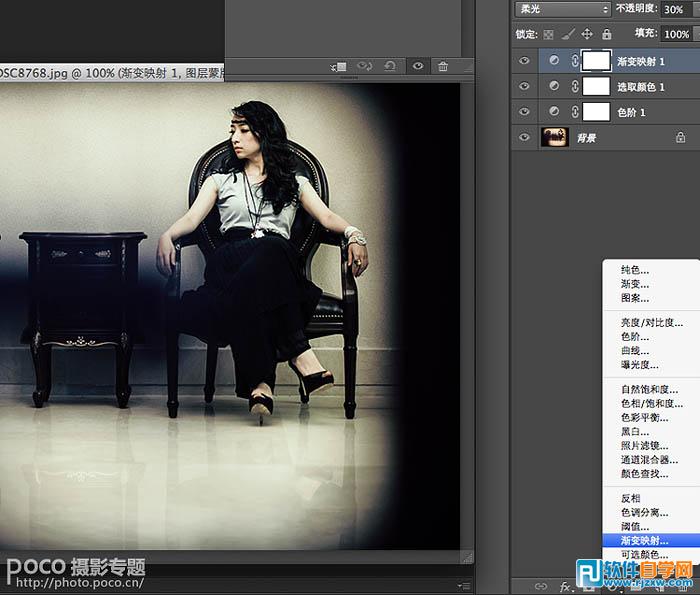
Task: Click the fx layer style icon
Action: [x=565, y=586]
